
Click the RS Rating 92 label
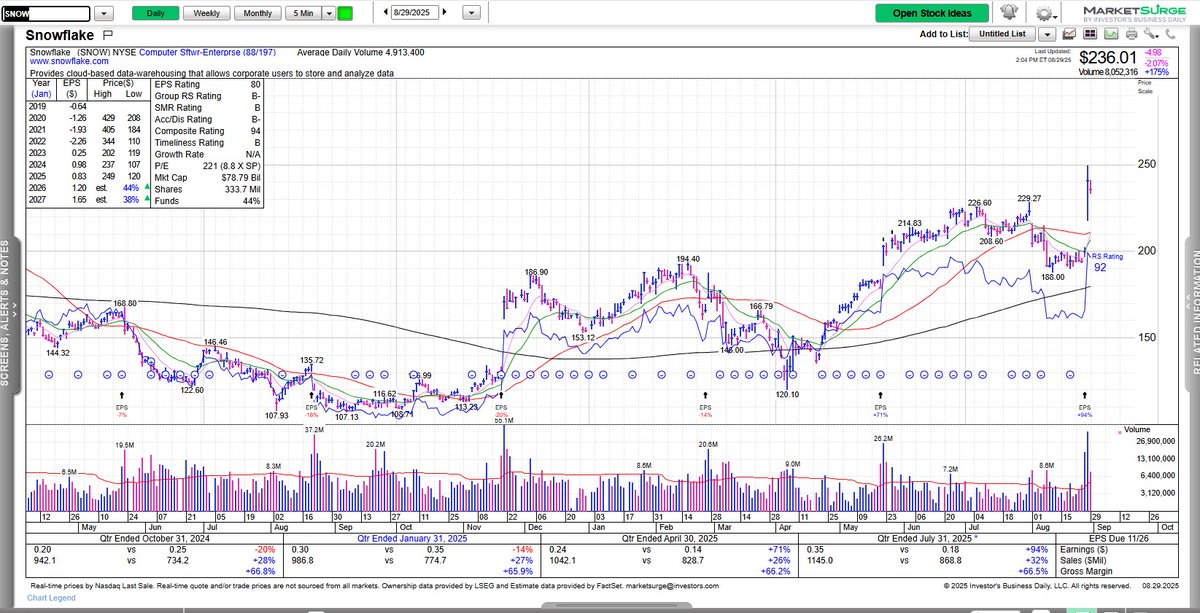(1107, 263)
